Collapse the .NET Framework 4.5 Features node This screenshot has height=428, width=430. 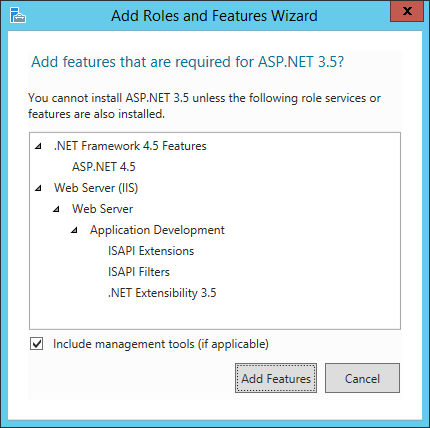pyautogui.click(x=38, y=146)
